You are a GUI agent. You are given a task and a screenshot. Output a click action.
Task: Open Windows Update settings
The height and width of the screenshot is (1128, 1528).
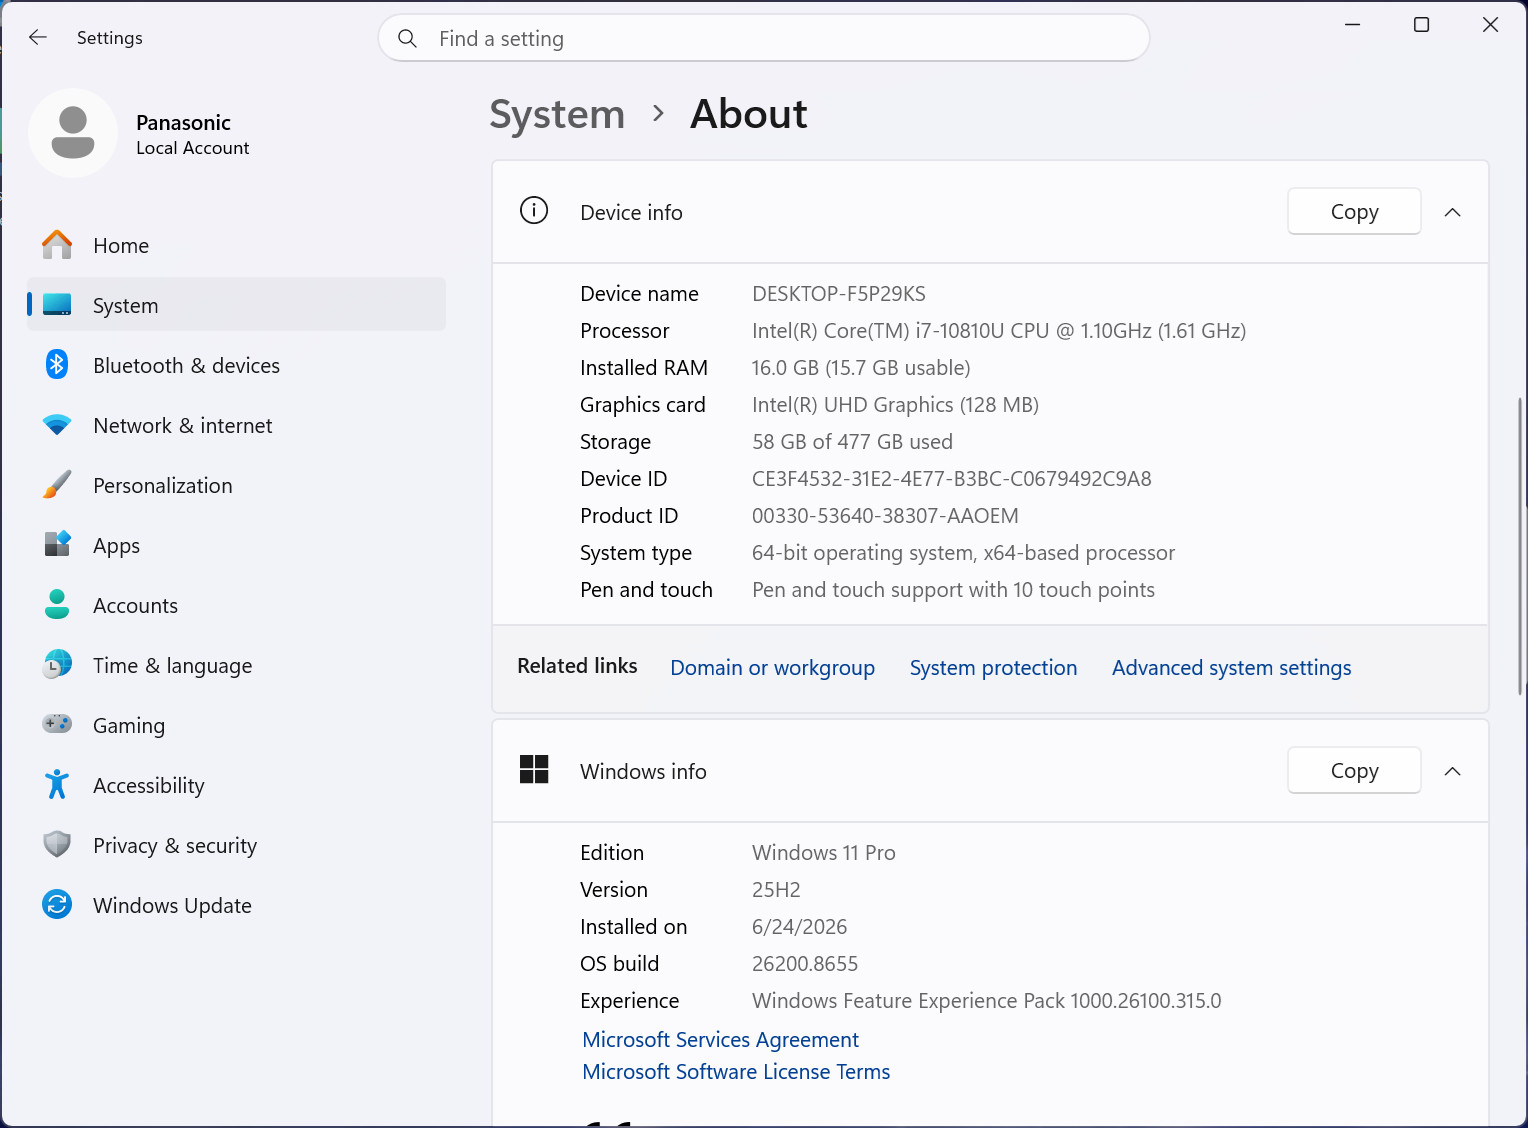[x=237, y=905]
